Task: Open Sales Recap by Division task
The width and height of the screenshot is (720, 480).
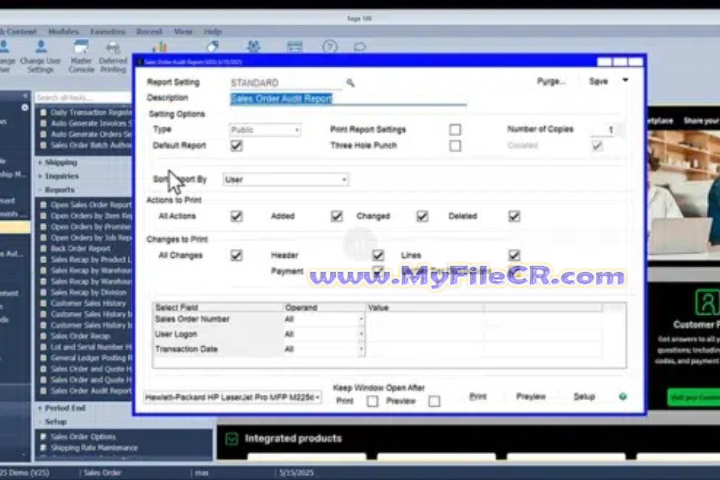Action: pos(88,292)
